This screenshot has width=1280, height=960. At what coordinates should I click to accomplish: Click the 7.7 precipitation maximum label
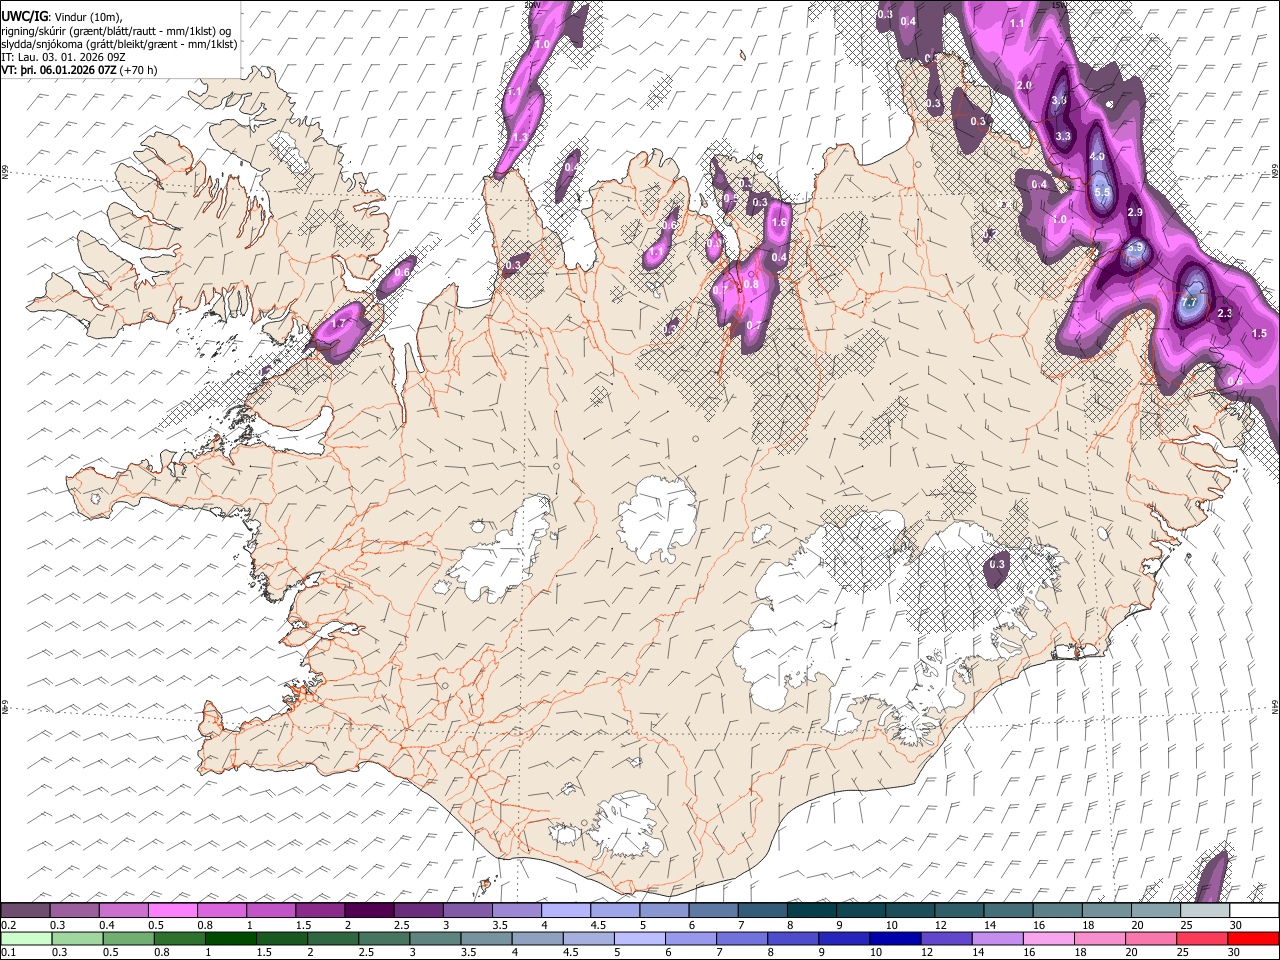(1189, 301)
